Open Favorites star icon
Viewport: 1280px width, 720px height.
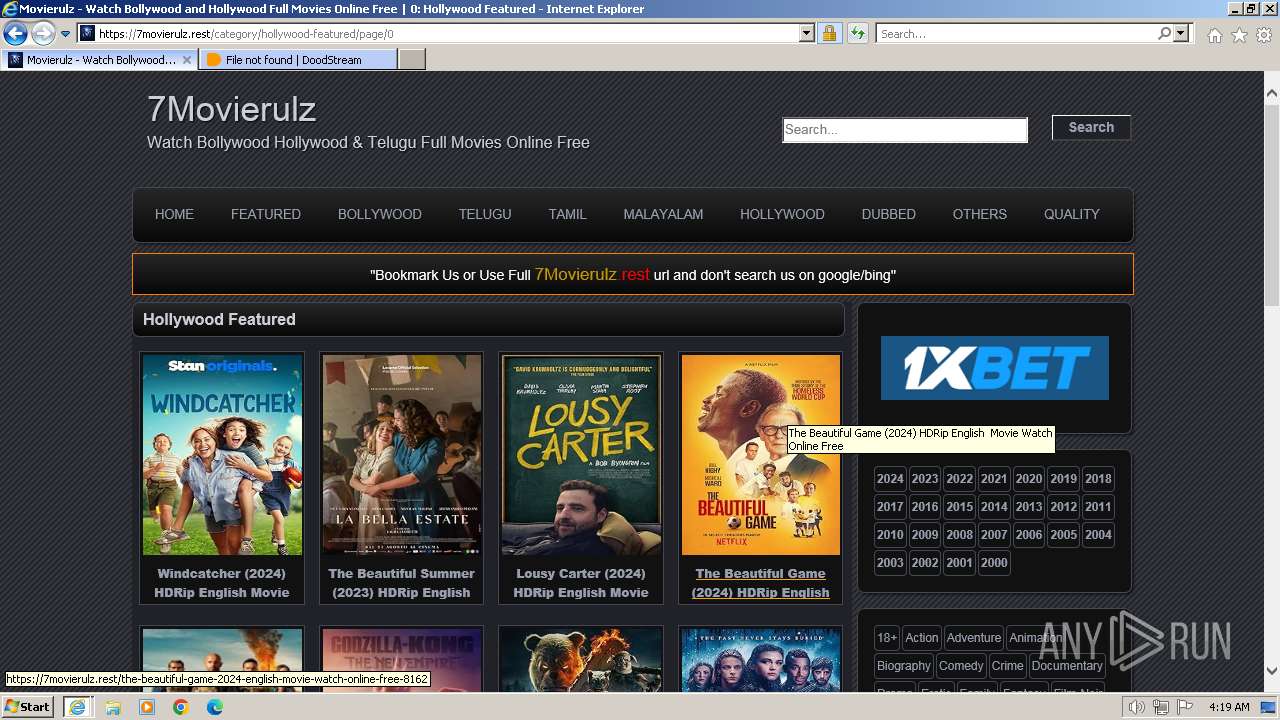click(1239, 35)
